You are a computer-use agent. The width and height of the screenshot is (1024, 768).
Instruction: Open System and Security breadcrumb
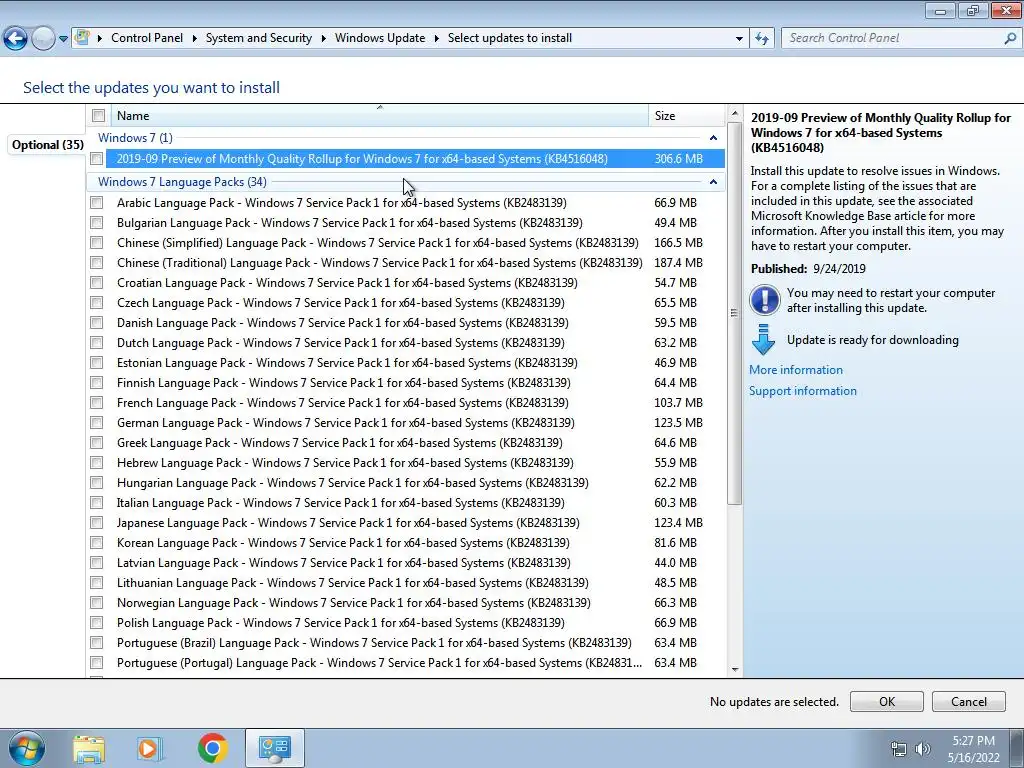click(259, 38)
